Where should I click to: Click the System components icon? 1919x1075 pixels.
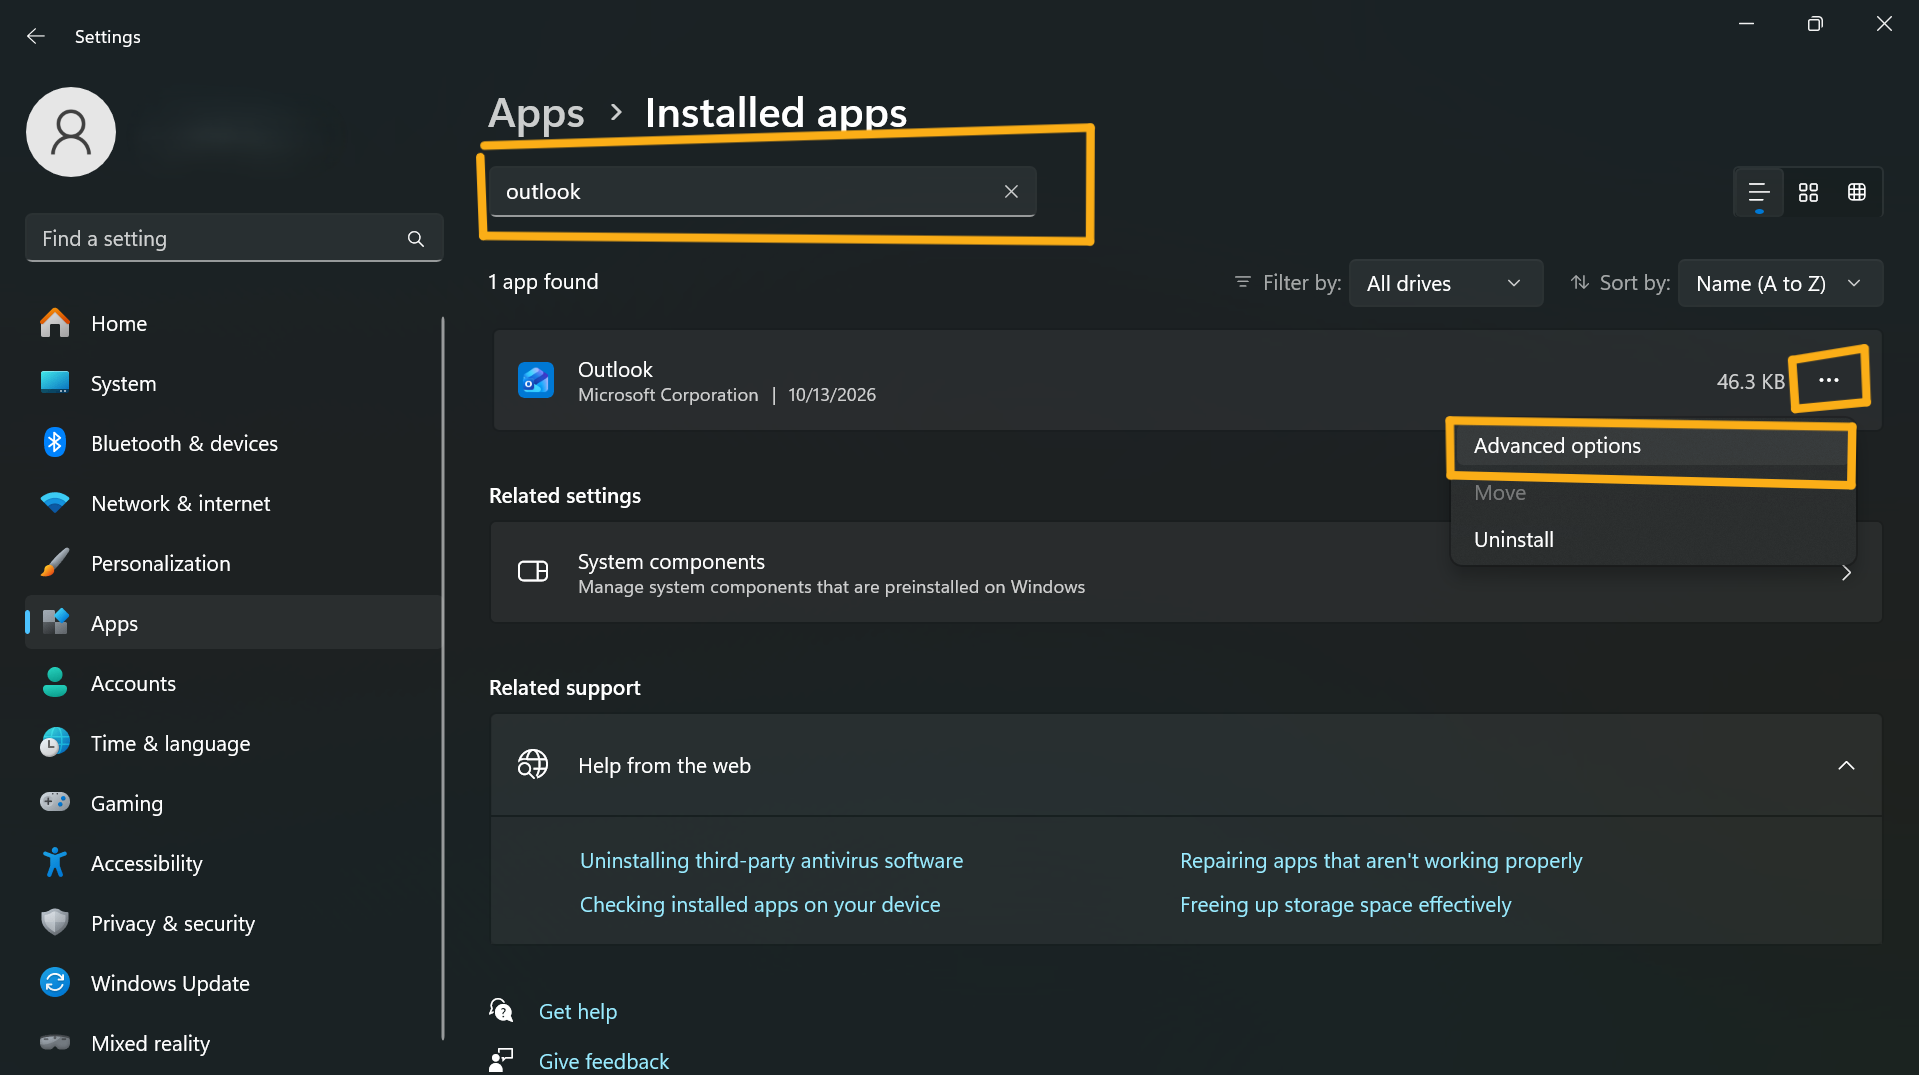pos(533,572)
